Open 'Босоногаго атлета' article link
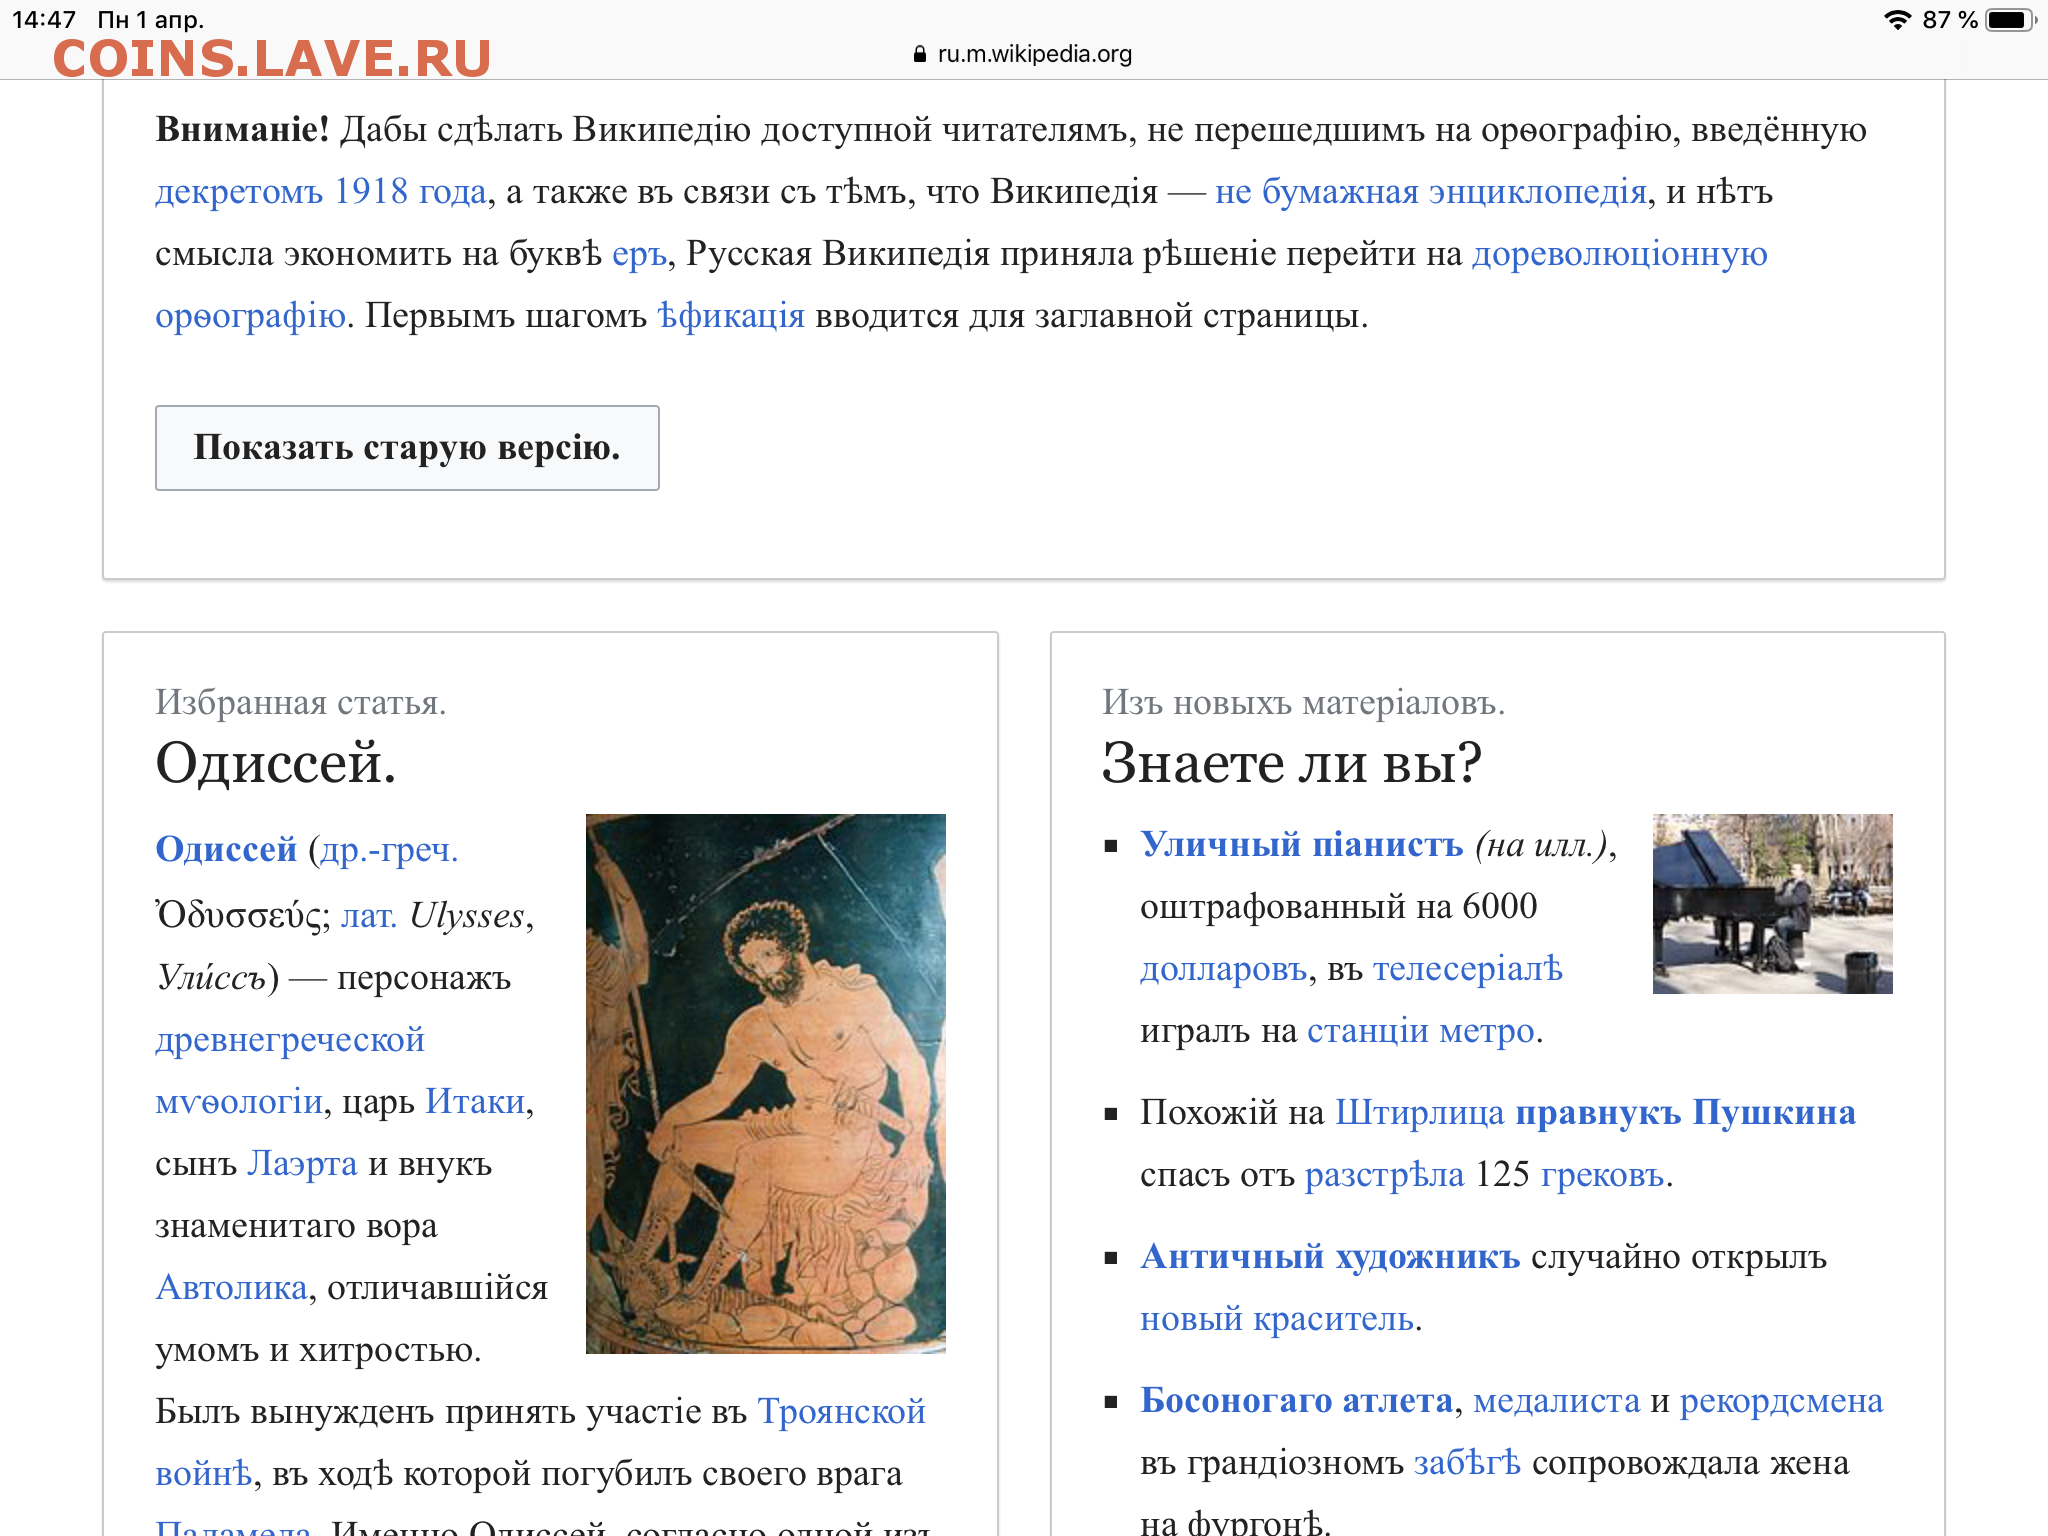 (x=1297, y=1401)
